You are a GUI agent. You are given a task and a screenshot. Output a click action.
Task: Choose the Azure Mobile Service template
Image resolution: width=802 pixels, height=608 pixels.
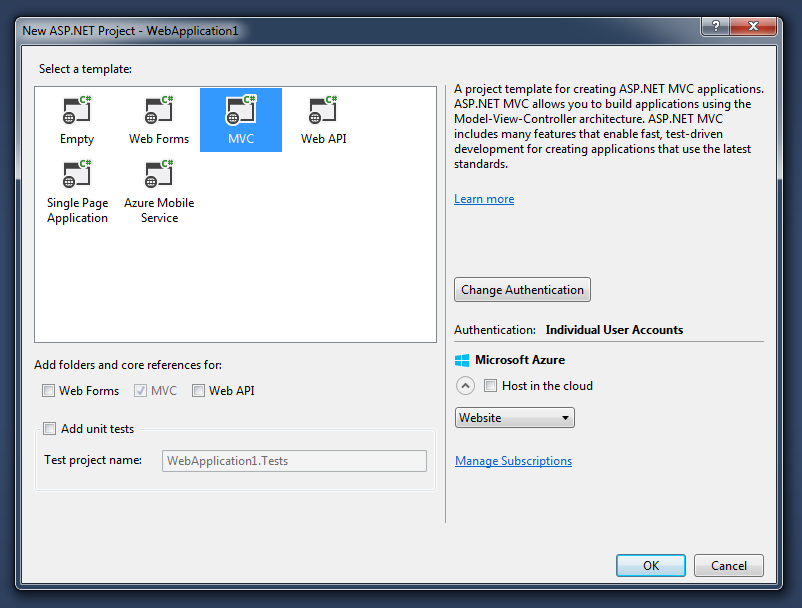[159, 191]
